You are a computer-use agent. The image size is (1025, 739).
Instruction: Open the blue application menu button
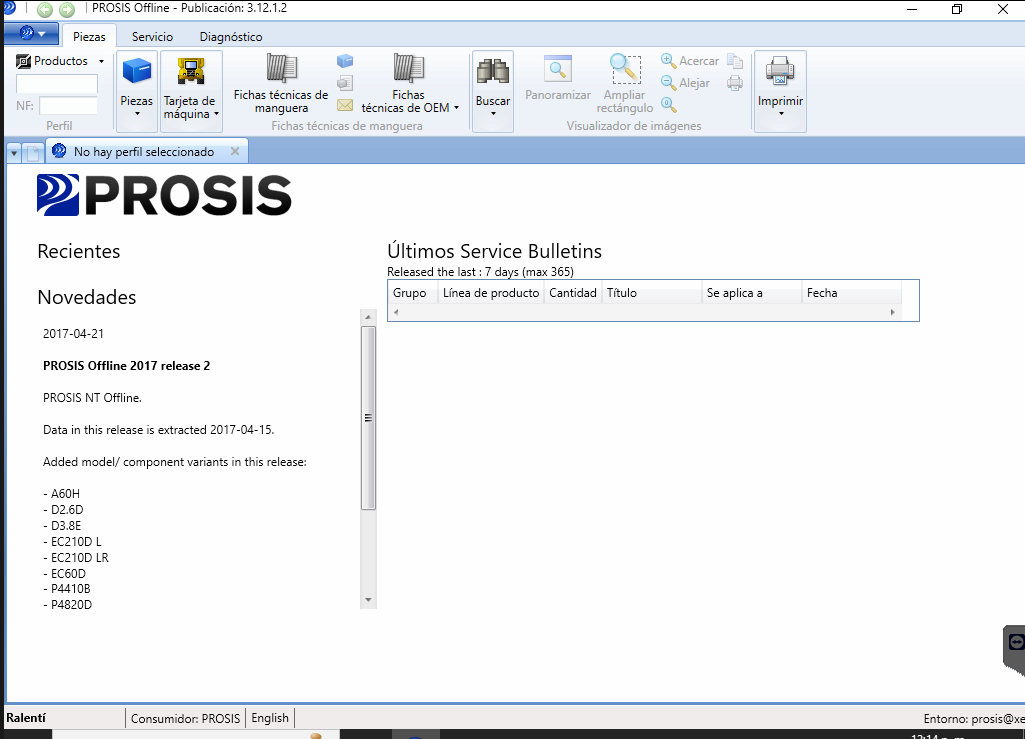tap(31, 34)
